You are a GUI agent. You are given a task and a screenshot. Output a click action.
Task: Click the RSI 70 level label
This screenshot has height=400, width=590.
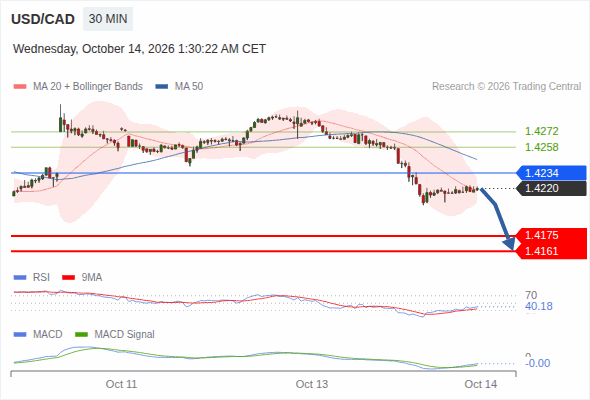(x=531, y=295)
